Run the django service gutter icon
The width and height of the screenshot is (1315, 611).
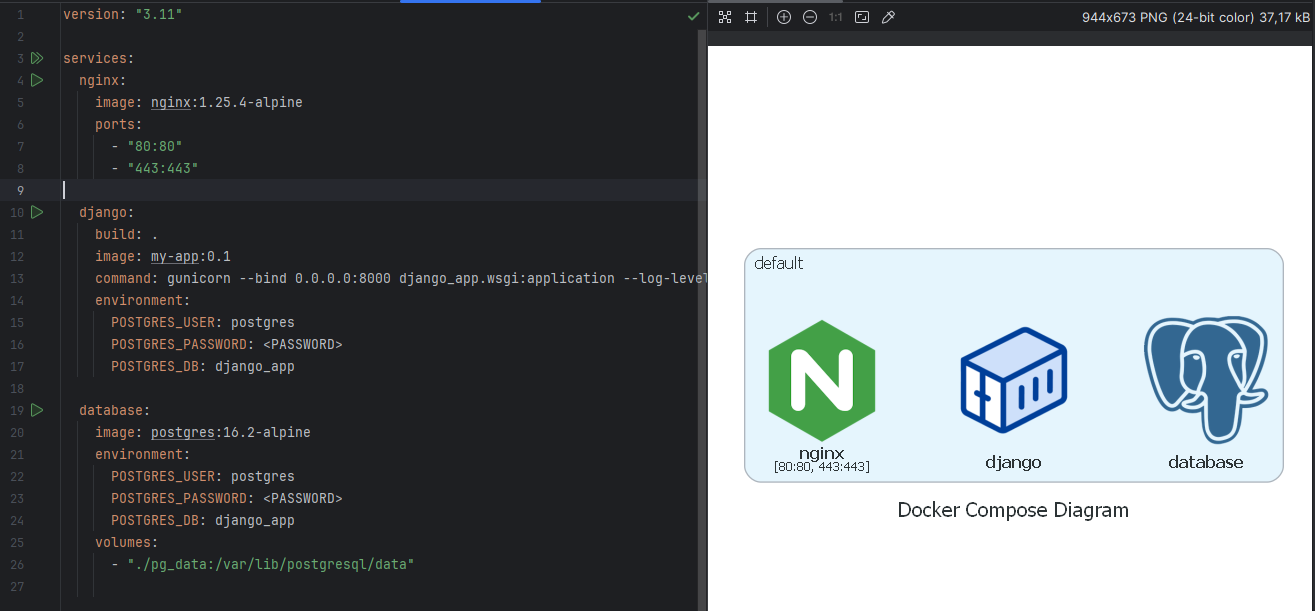coord(37,212)
